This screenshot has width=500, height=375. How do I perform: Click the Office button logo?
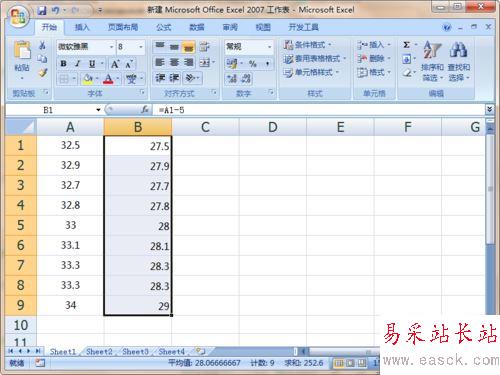18,16
